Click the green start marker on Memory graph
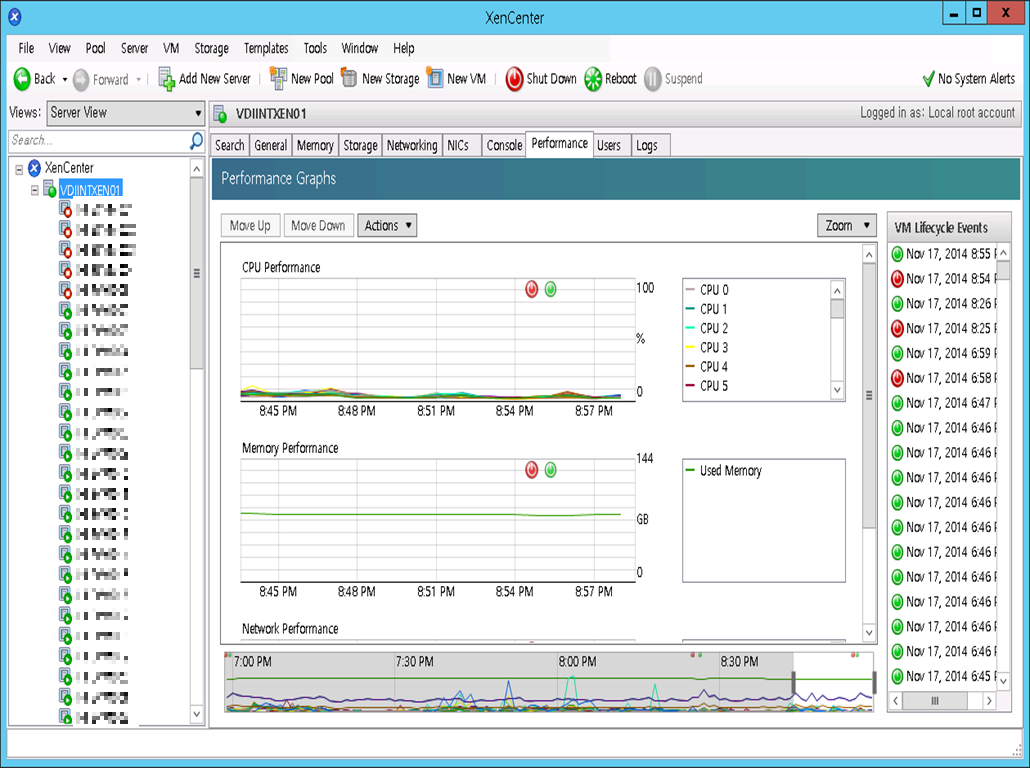The width and height of the screenshot is (1030, 768). coord(550,470)
